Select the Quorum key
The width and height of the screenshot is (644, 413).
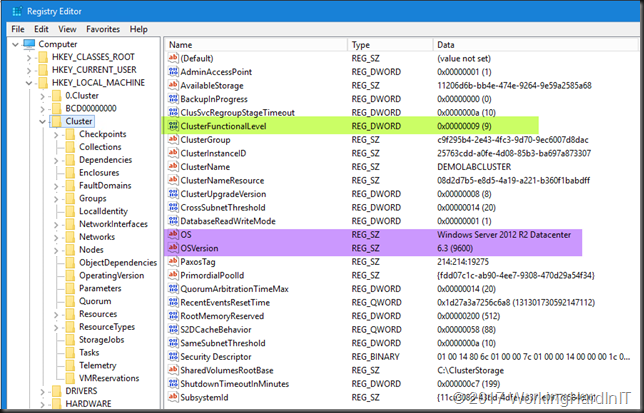click(x=95, y=301)
